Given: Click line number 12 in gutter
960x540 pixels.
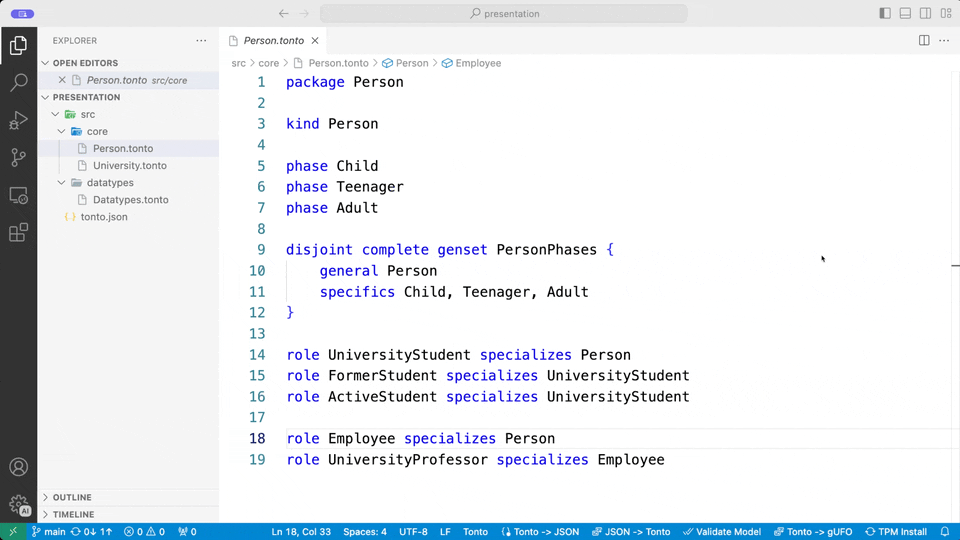Looking at the screenshot, I should click(257, 313).
